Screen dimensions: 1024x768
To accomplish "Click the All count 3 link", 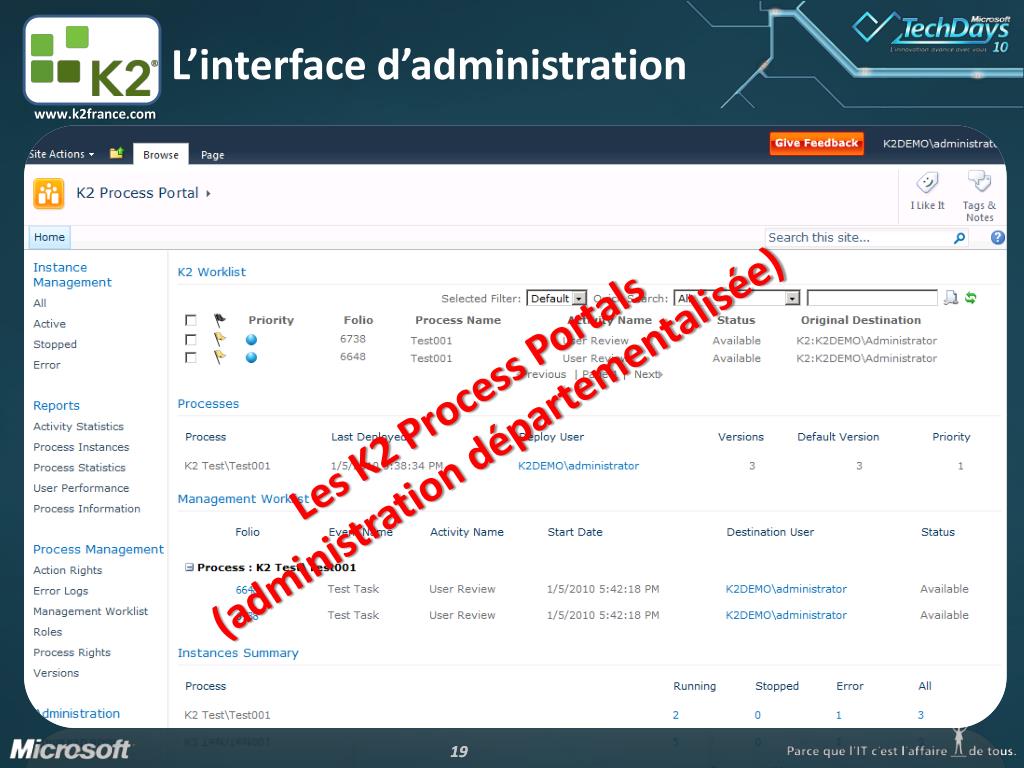I will pyautogui.click(x=921, y=715).
